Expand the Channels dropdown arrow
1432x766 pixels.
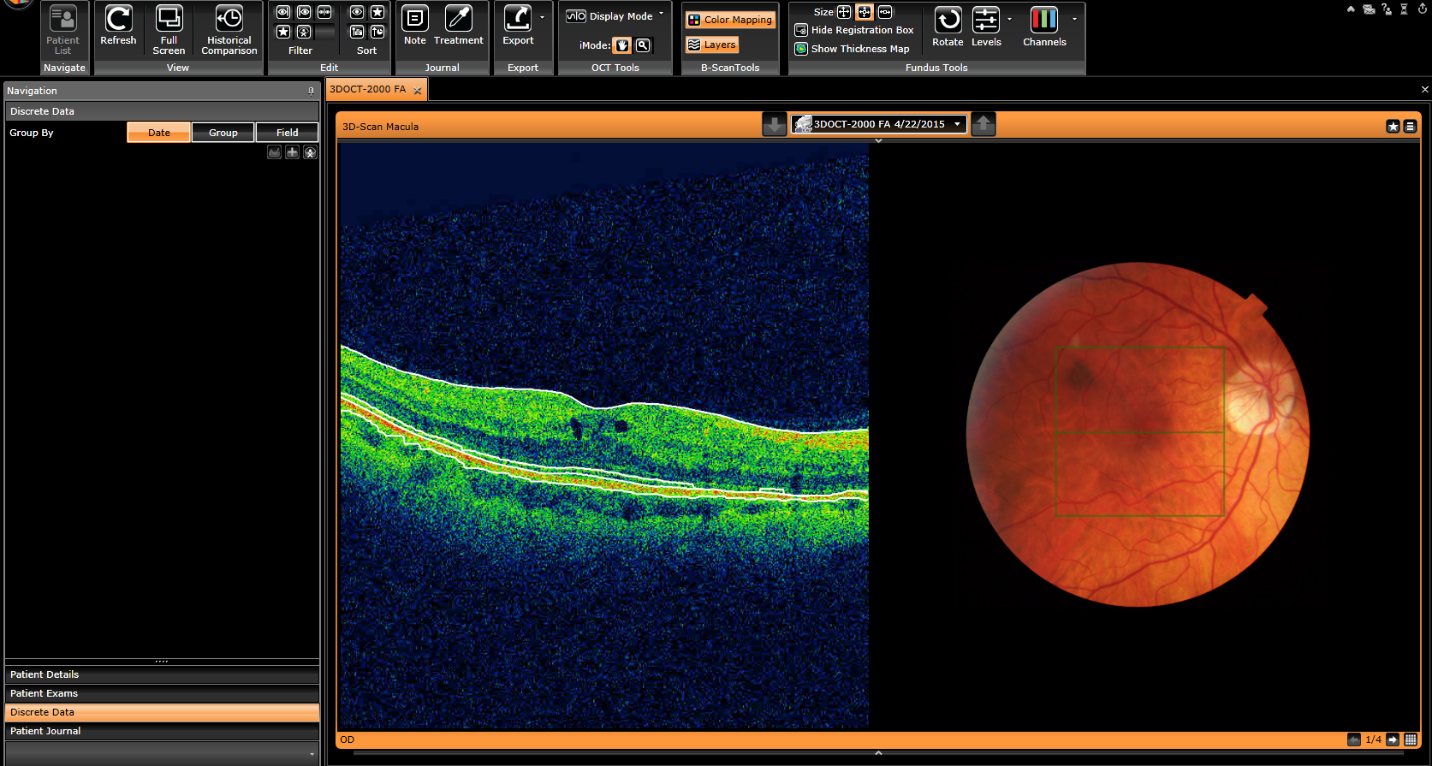tap(1074, 18)
